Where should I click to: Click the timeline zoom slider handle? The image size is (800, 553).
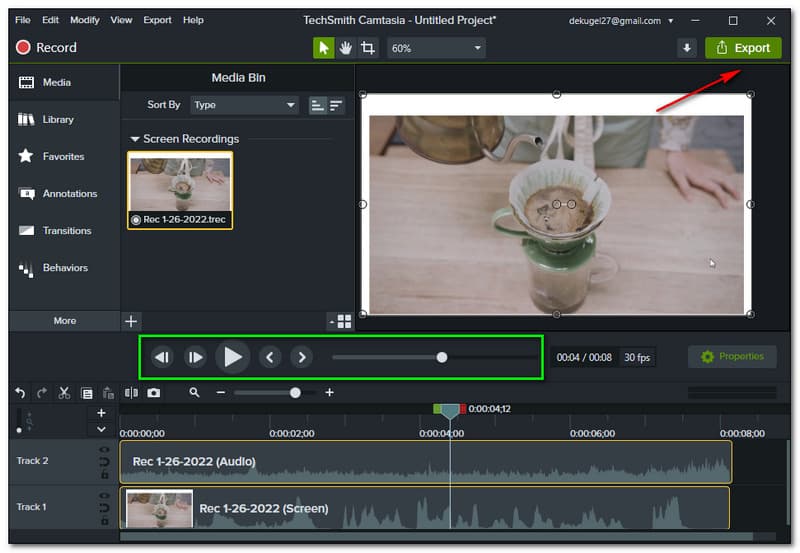[x=295, y=393]
